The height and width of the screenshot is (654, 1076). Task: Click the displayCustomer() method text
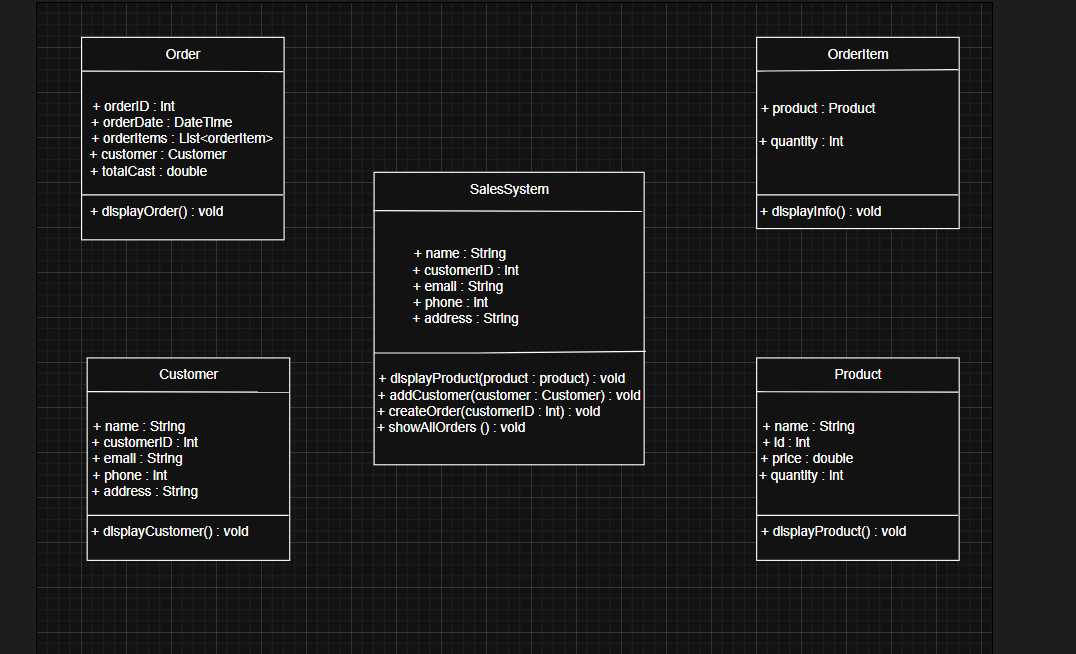coord(170,532)
